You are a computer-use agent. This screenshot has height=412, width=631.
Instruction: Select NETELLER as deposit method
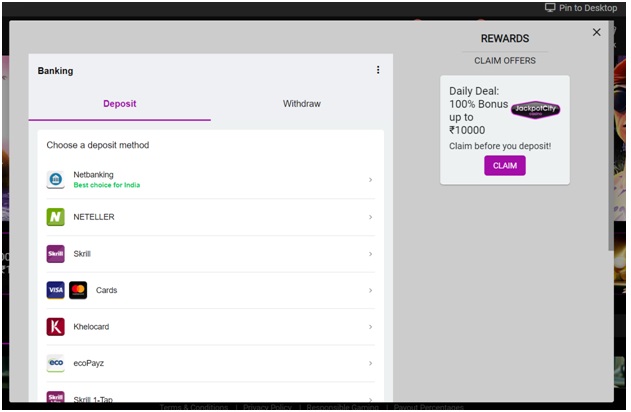pos(210,217)
